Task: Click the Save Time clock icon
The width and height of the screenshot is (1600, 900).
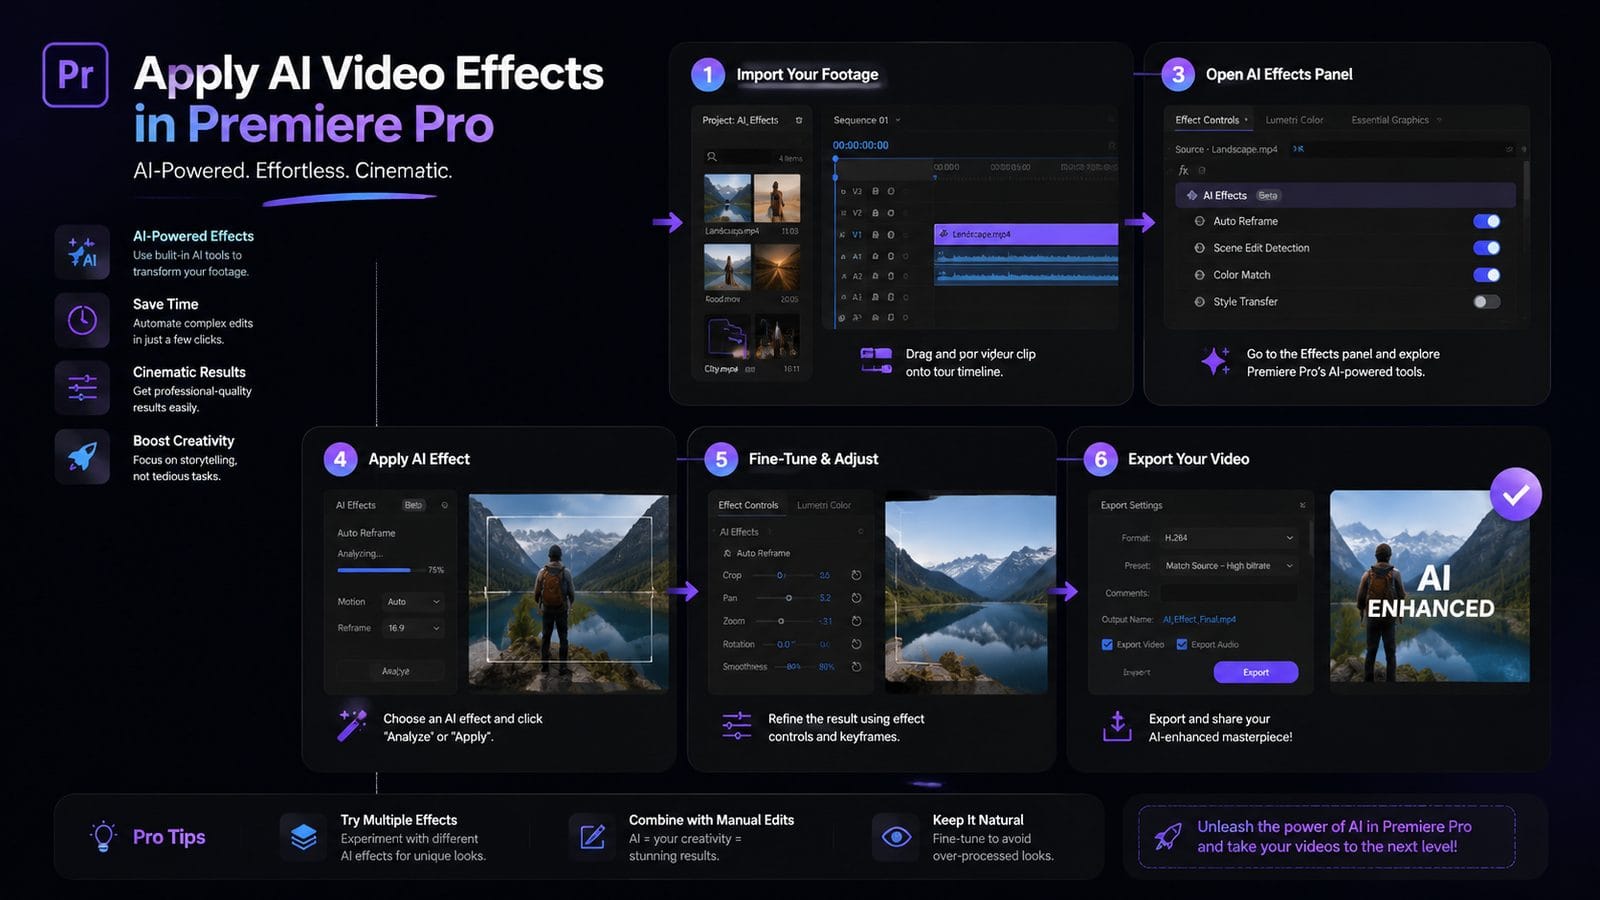Action: (82, 320)
